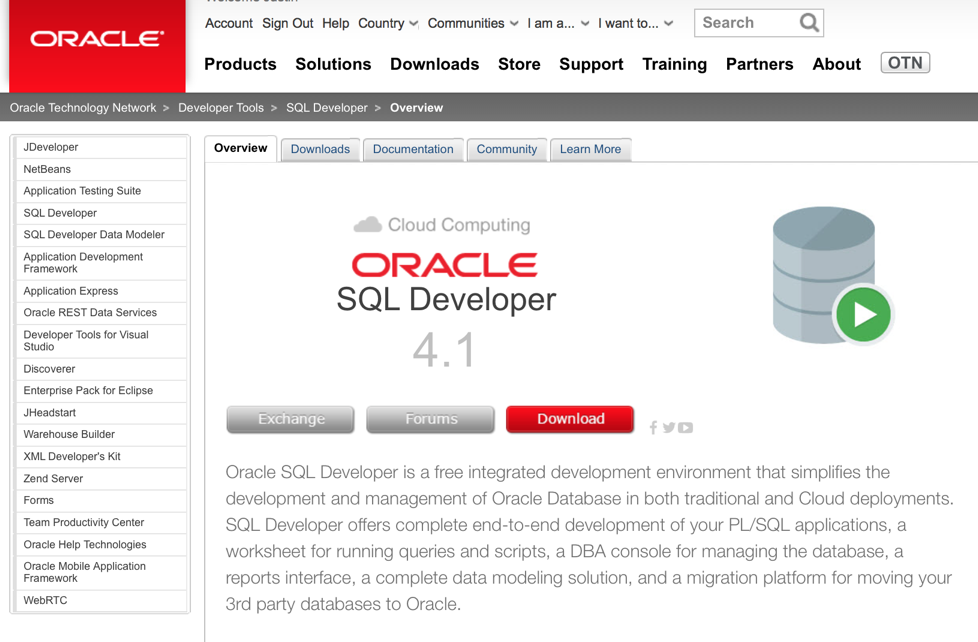The image size is (978, 642).
Task: Go to SQL Developer breadcrumb
Action: [327, 108]
